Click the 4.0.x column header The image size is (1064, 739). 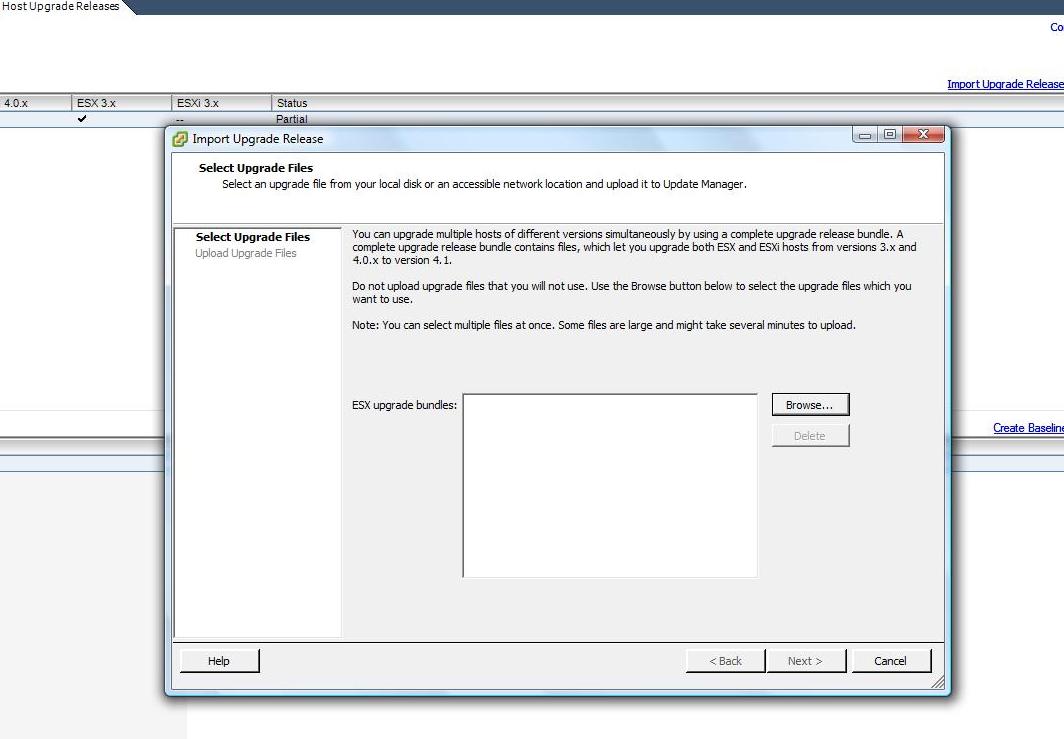tap(35, 103)
